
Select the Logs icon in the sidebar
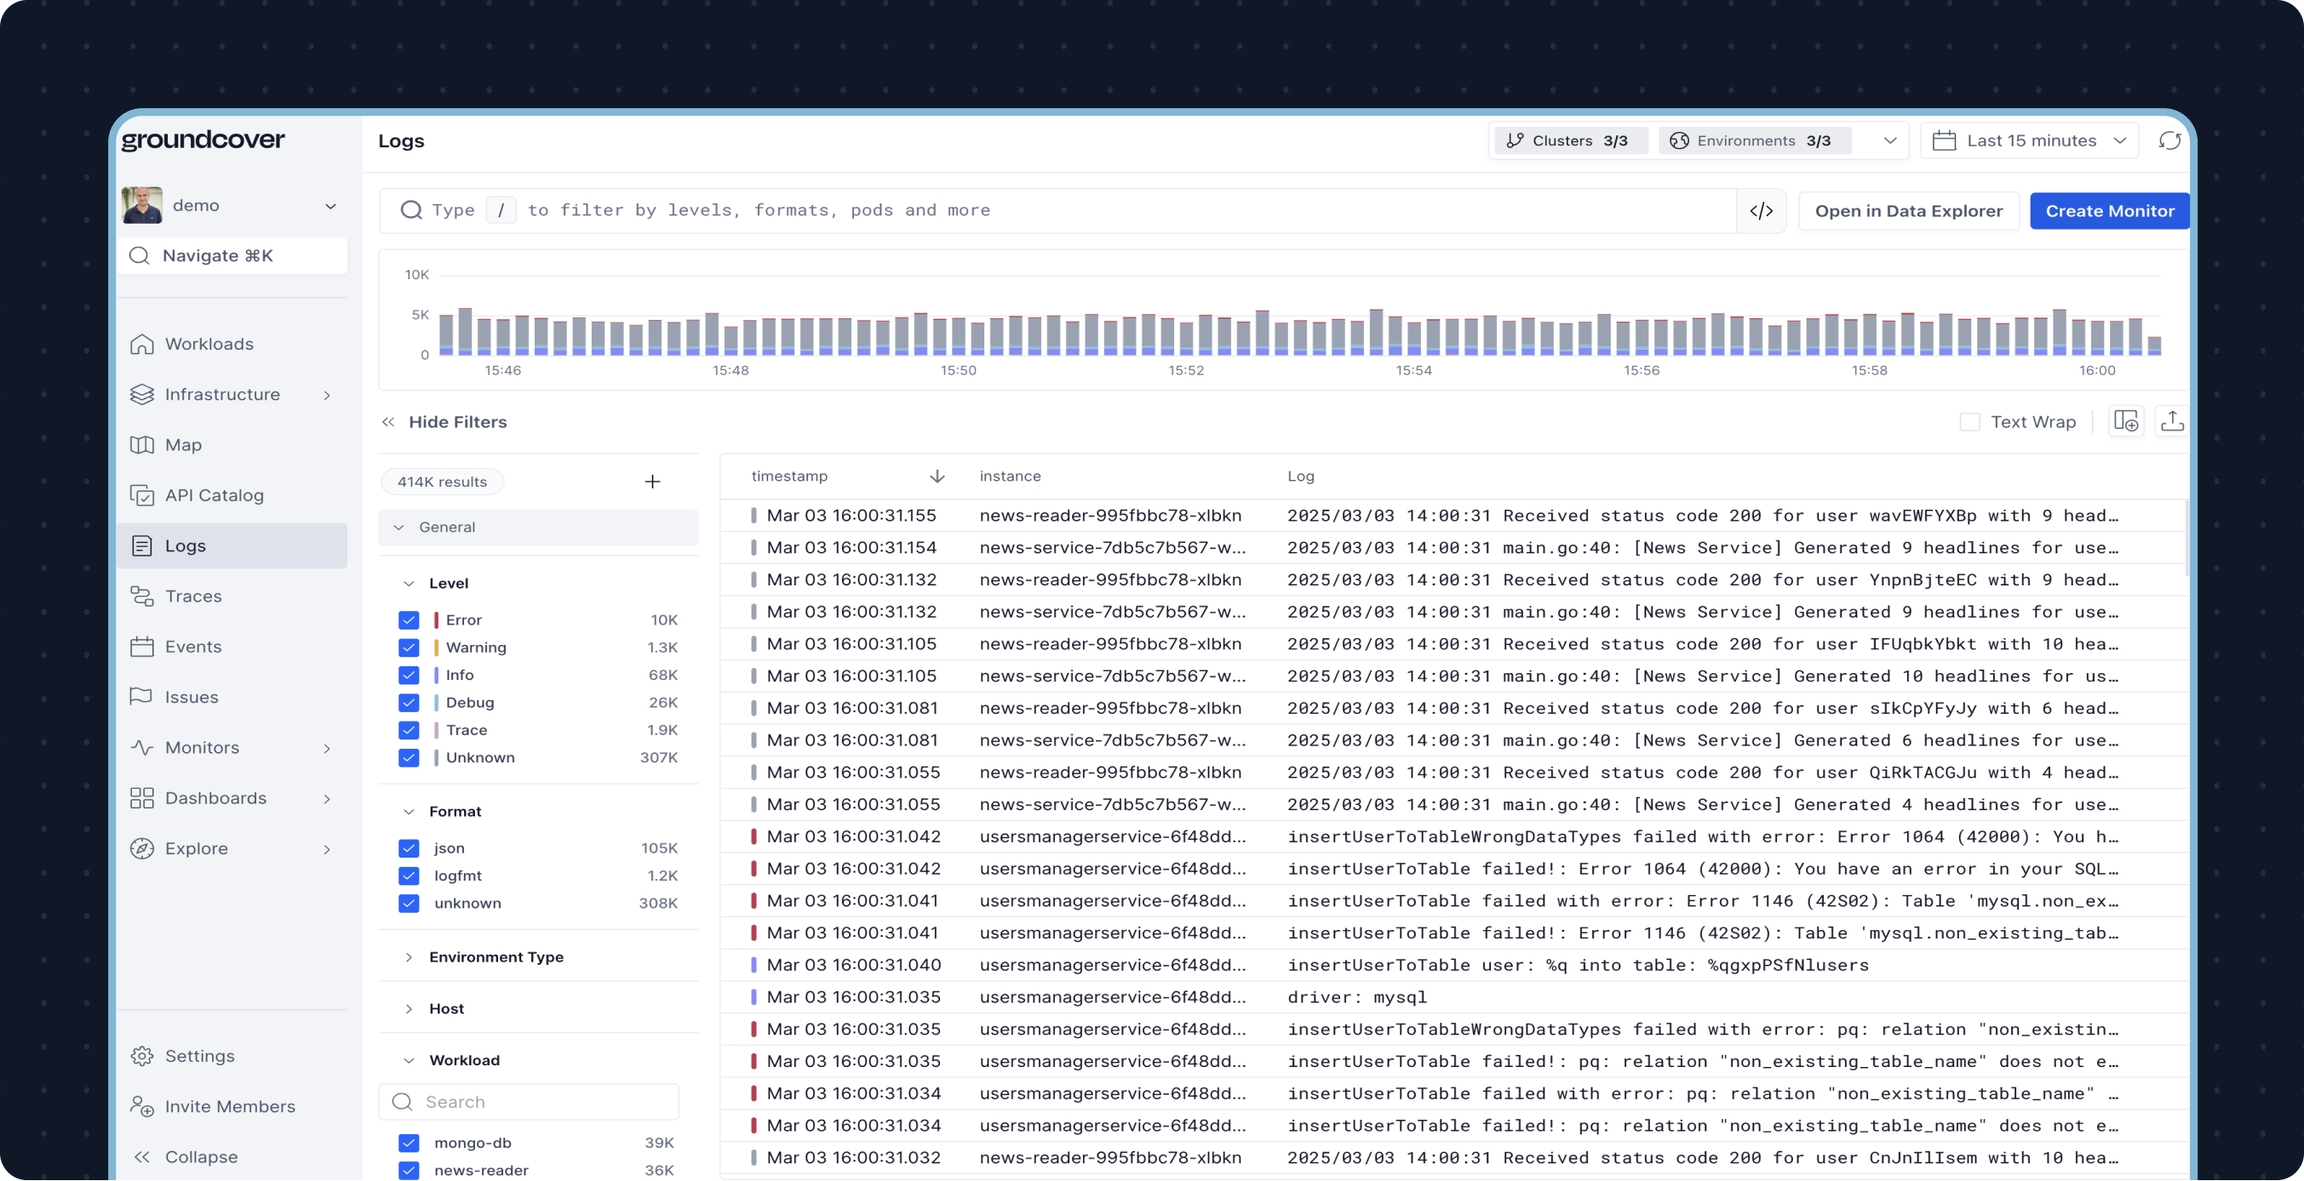point(143,545)
